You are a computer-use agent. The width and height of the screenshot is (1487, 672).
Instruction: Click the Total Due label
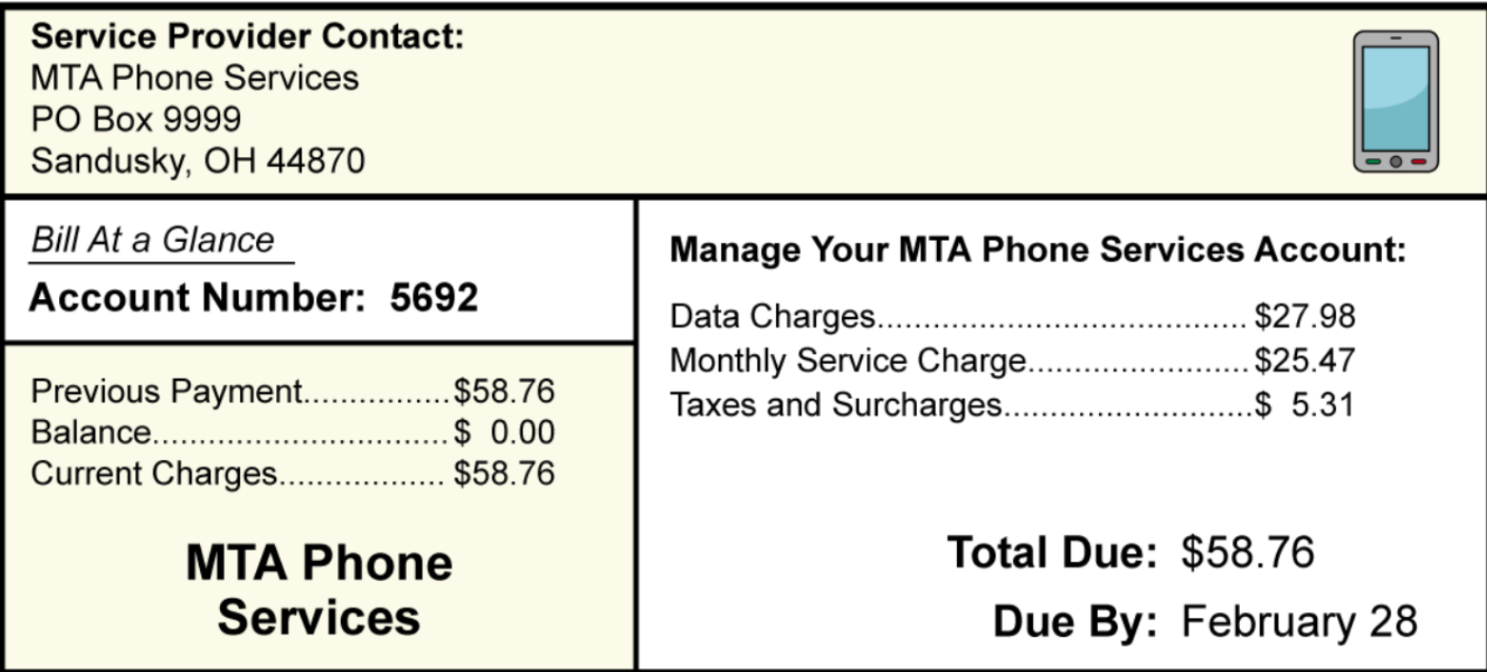click(x=1052, y=552)
